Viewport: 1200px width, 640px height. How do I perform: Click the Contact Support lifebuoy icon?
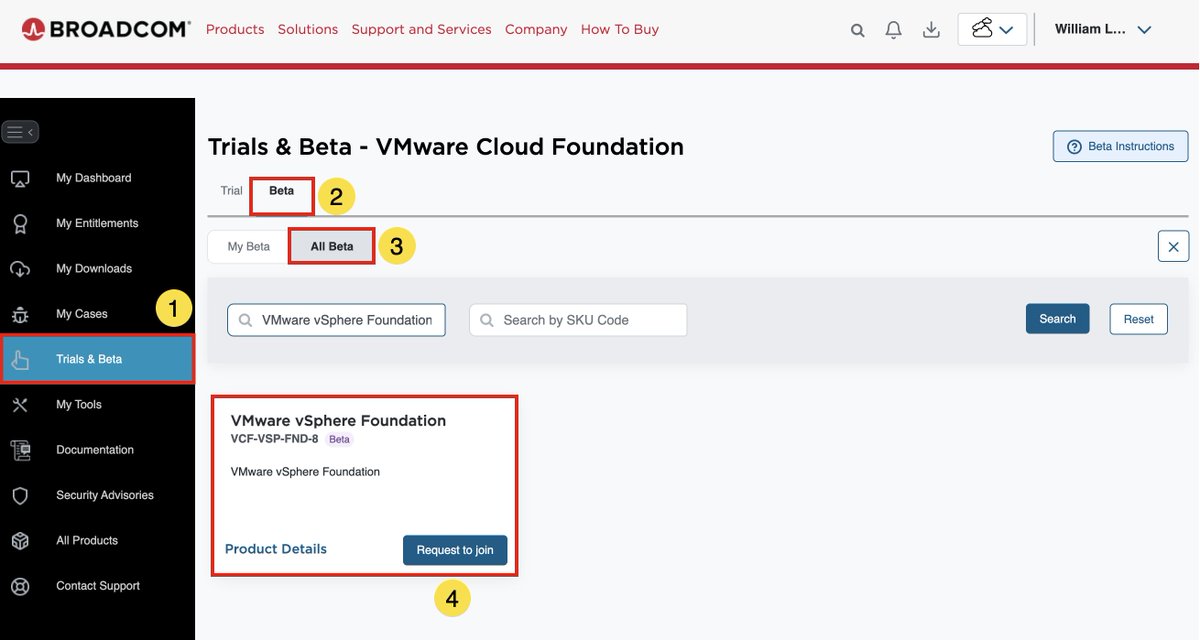(x=20, y=586)
